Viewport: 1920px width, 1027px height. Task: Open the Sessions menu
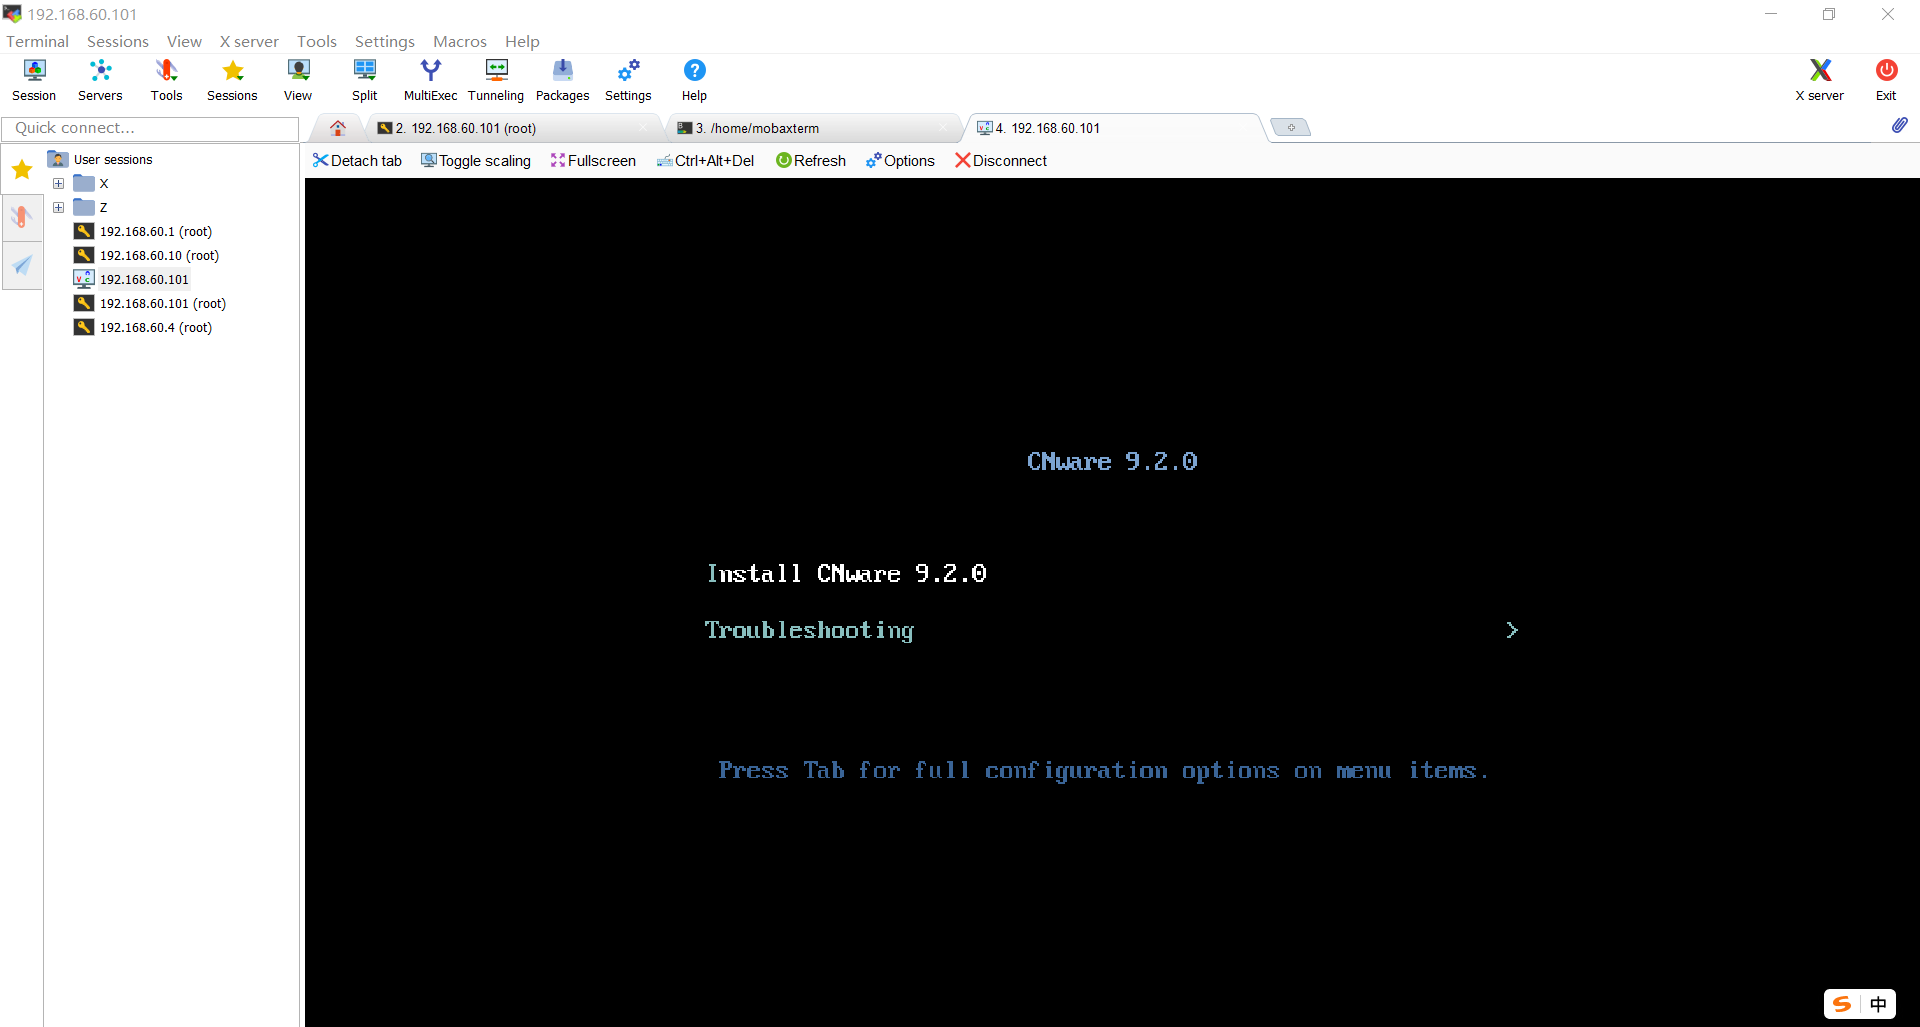[118, 41]
